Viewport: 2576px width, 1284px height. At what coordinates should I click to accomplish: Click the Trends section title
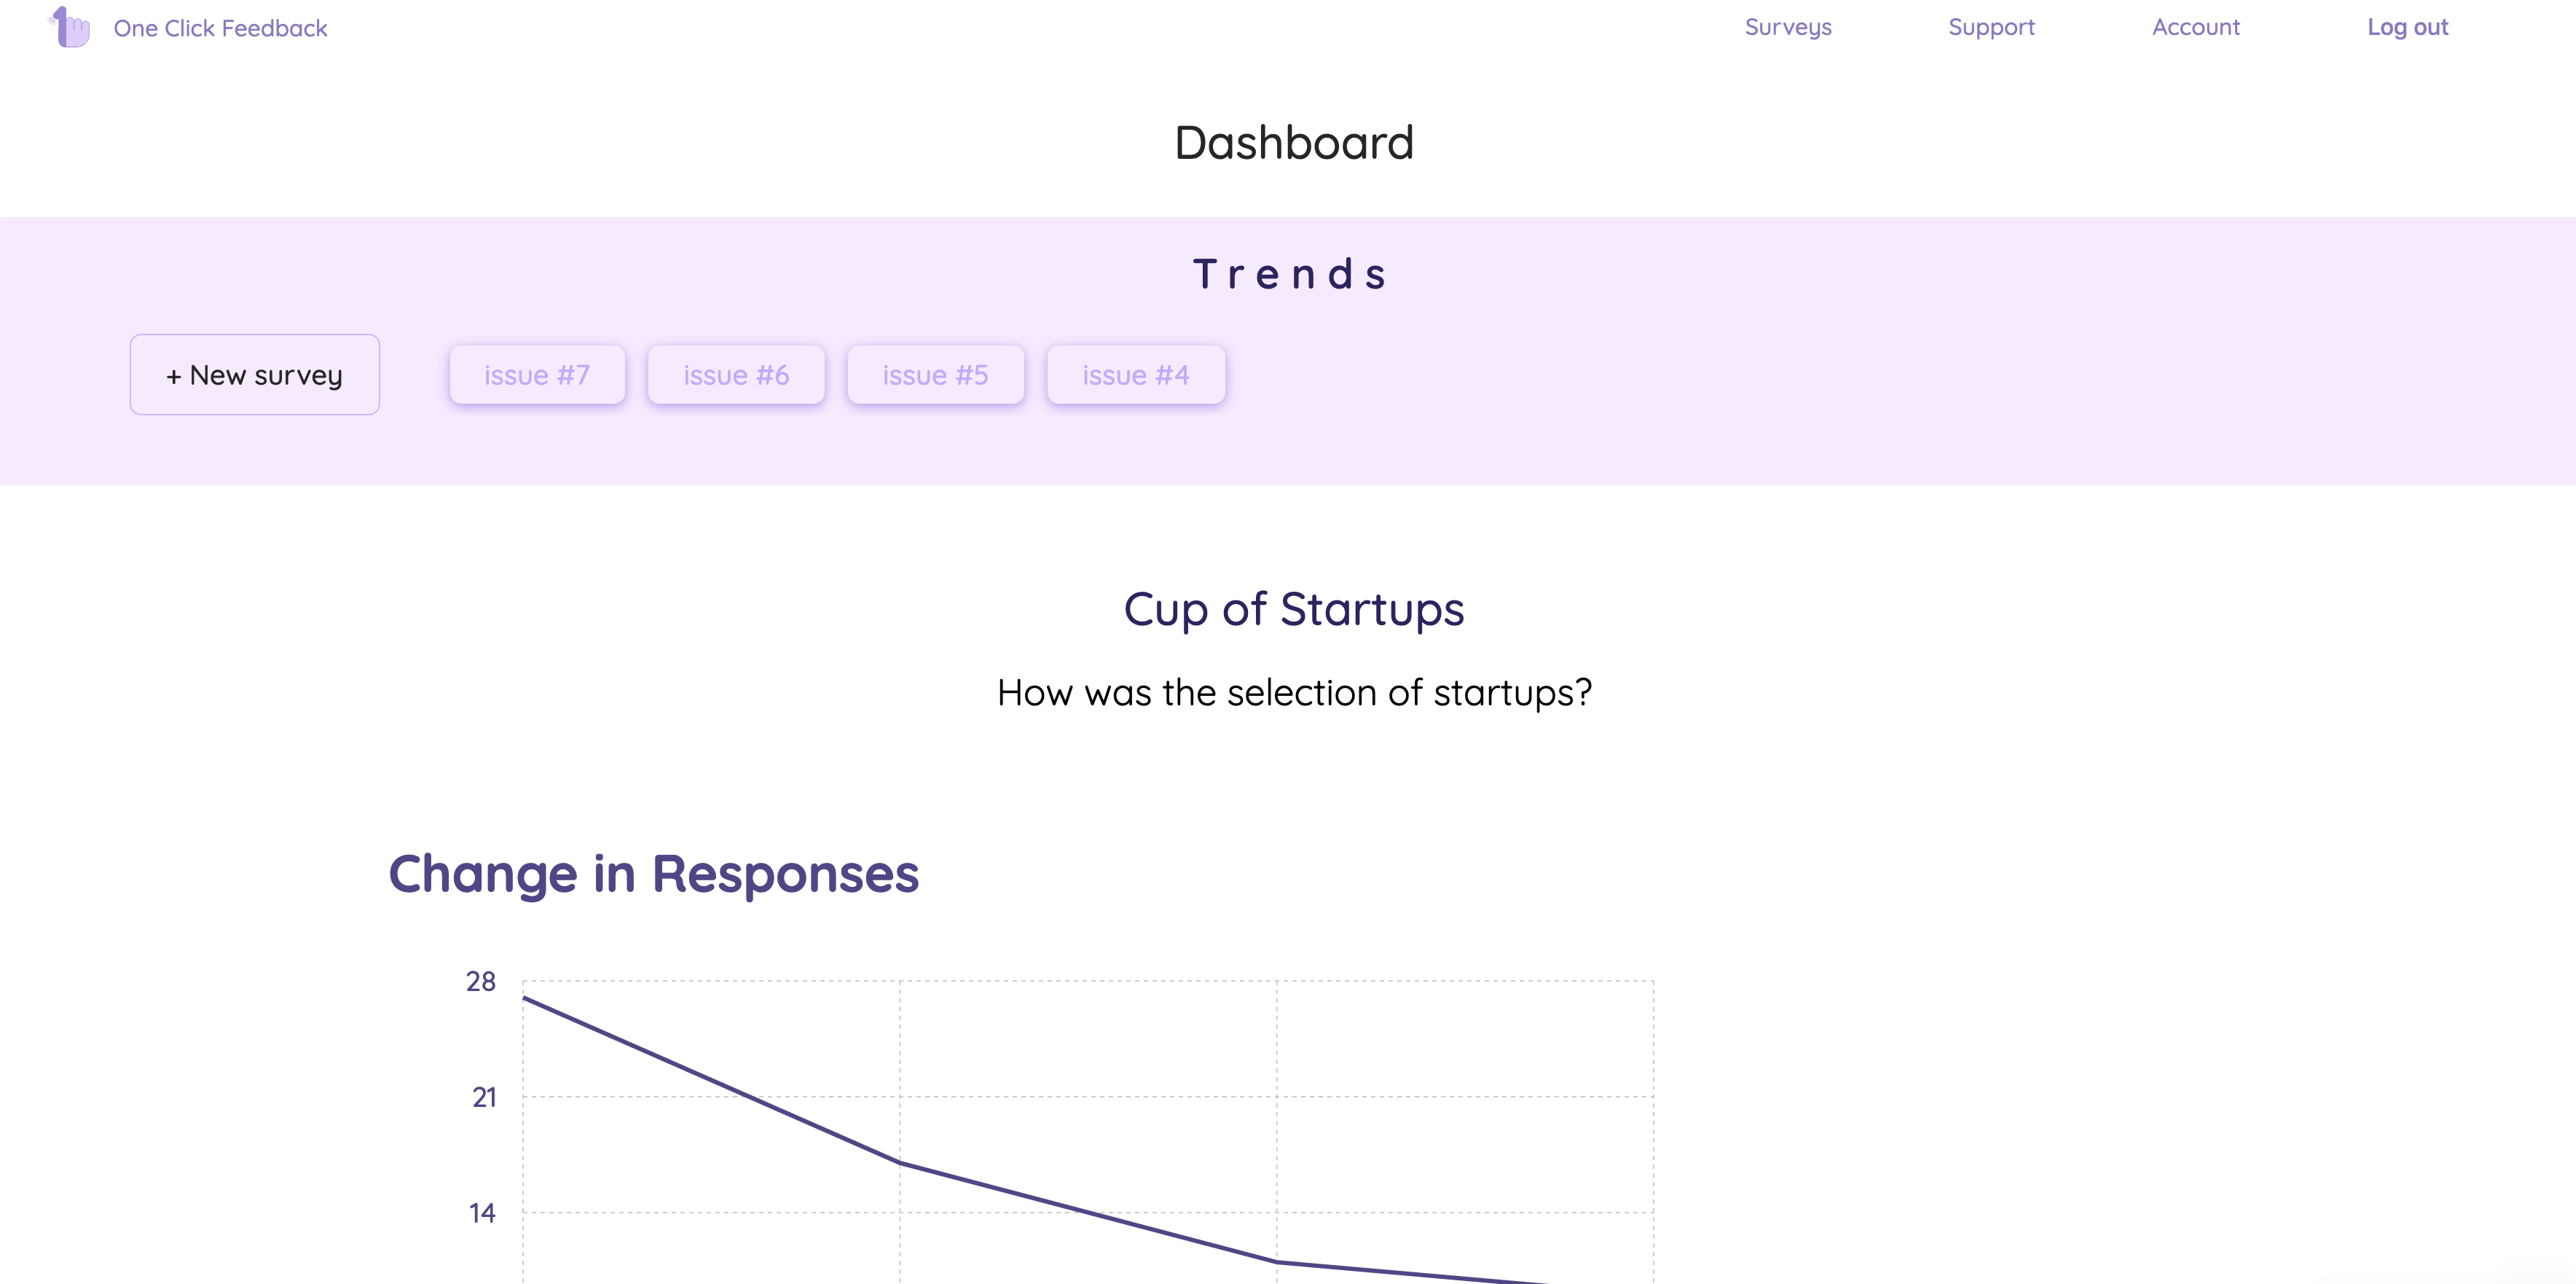(x=1289, y=274)
